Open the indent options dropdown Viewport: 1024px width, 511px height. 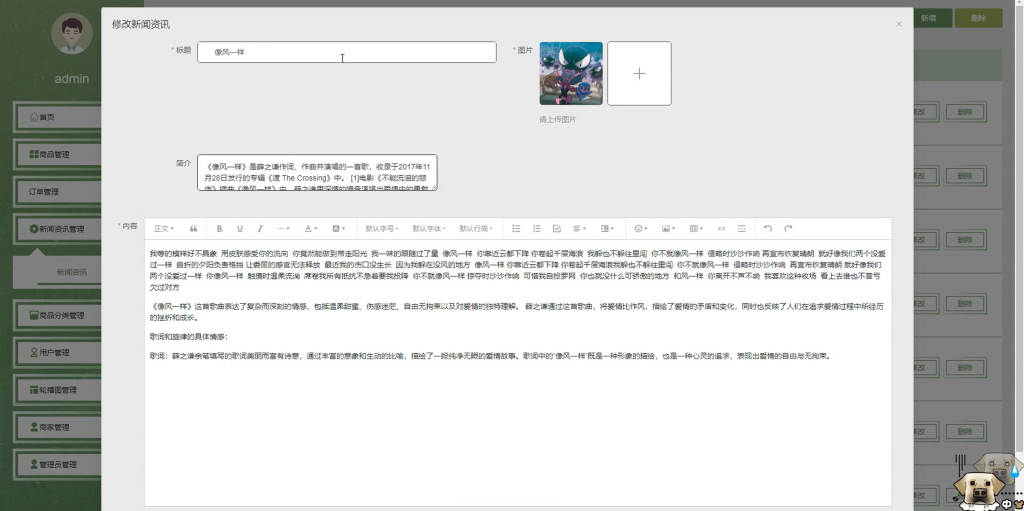(607, 229)
